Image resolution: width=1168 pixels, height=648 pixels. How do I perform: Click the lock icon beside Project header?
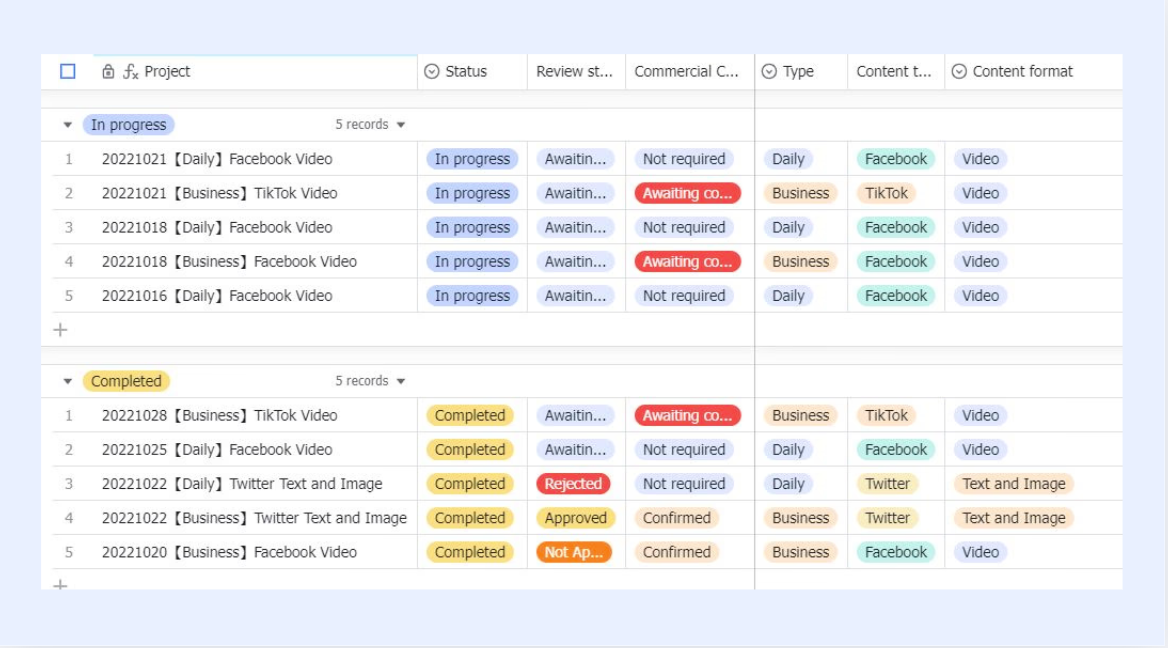pos(108,72)
